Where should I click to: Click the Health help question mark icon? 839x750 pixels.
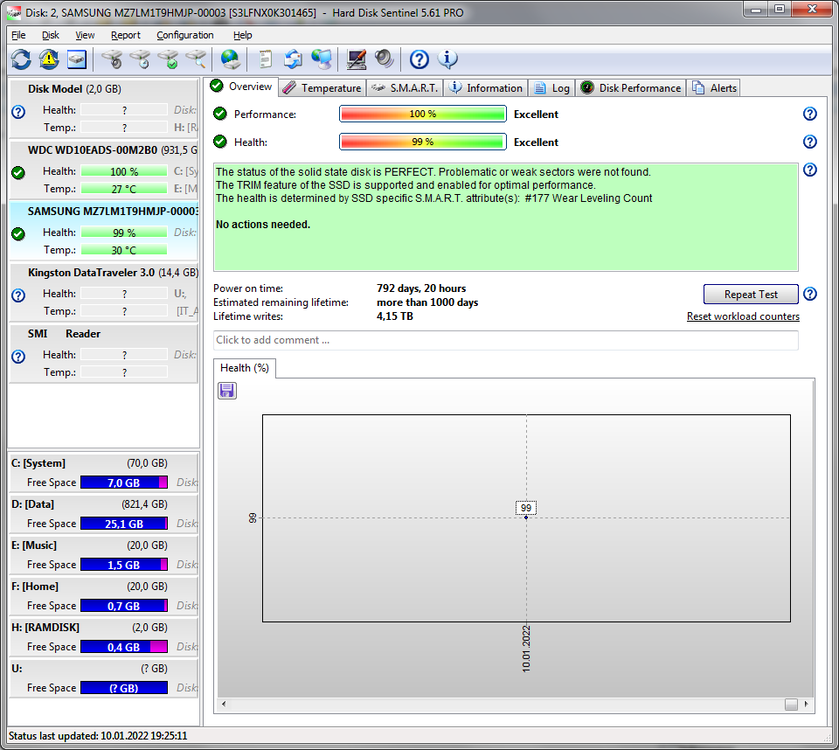(809, 142)
